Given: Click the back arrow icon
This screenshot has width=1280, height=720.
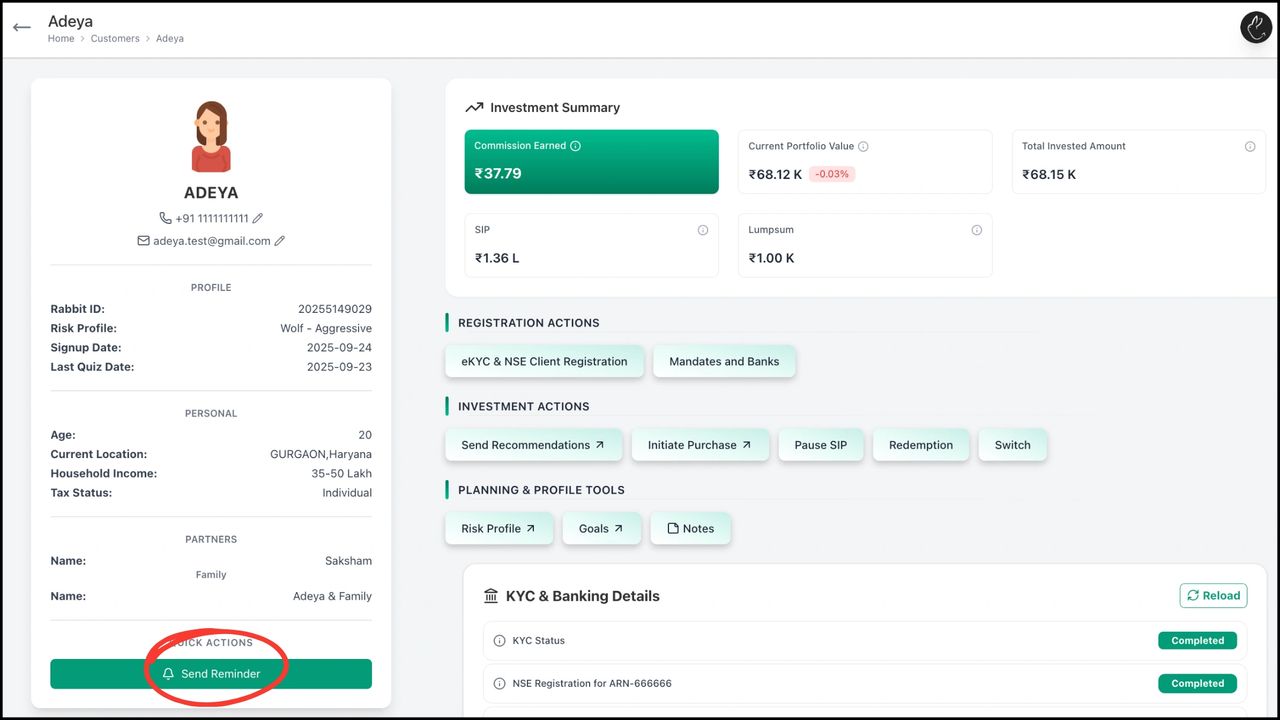Looking at the screenshot, I should click(22, 28).
